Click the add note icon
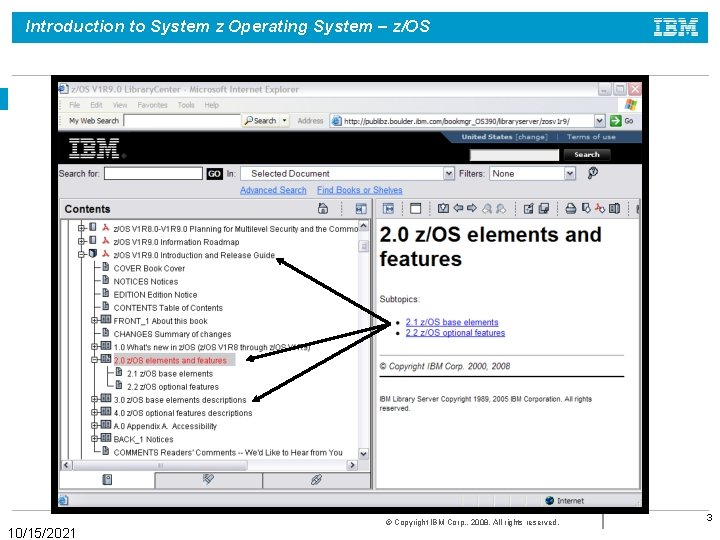This screenshot has width=720, height=540. point(529,209)
